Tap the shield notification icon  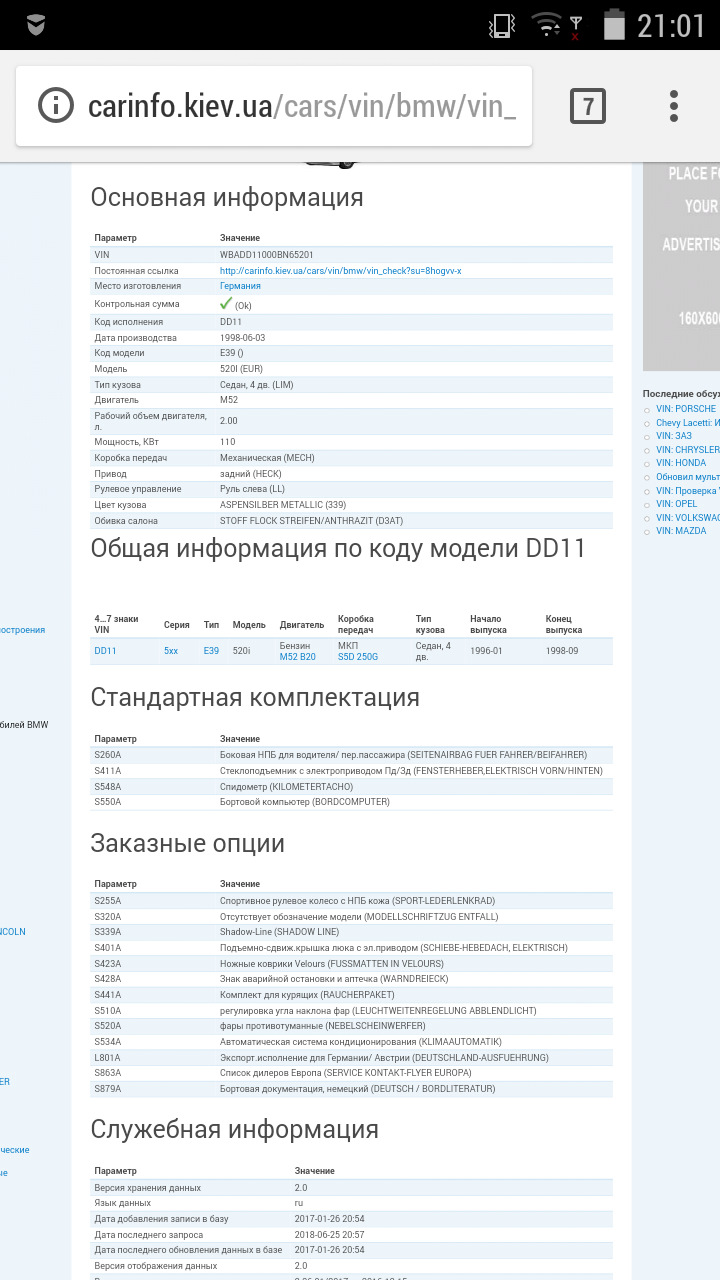click(36, 25)
